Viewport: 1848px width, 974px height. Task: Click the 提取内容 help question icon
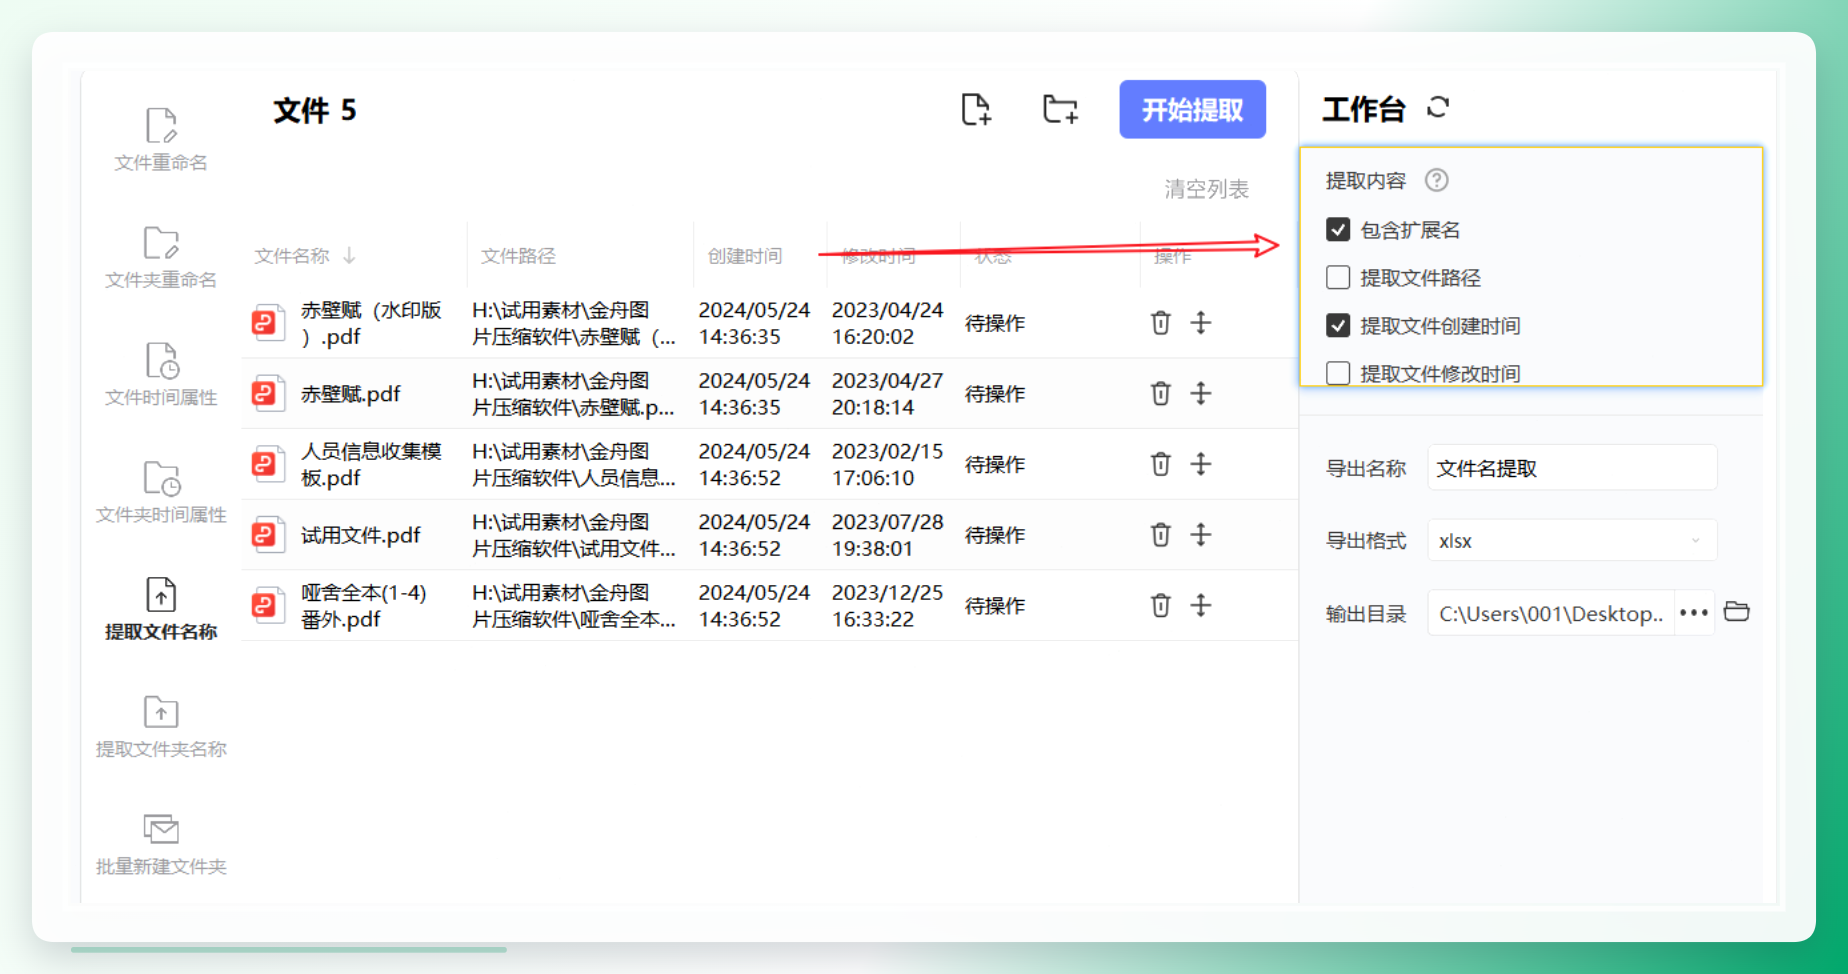tap(1436, 180)
